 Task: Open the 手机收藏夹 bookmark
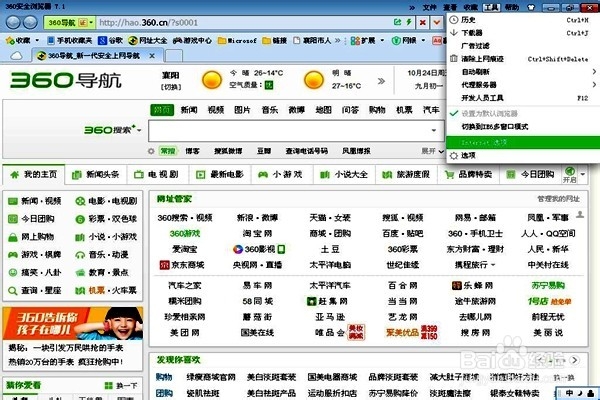(70, 40)
